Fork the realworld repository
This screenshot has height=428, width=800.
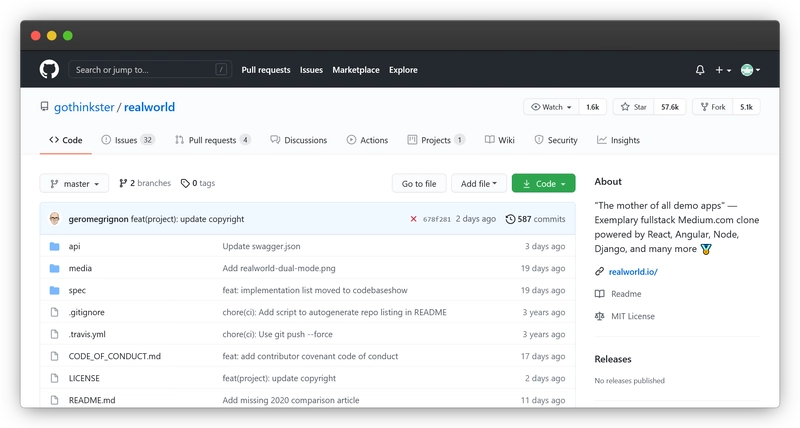coord(713,107)
